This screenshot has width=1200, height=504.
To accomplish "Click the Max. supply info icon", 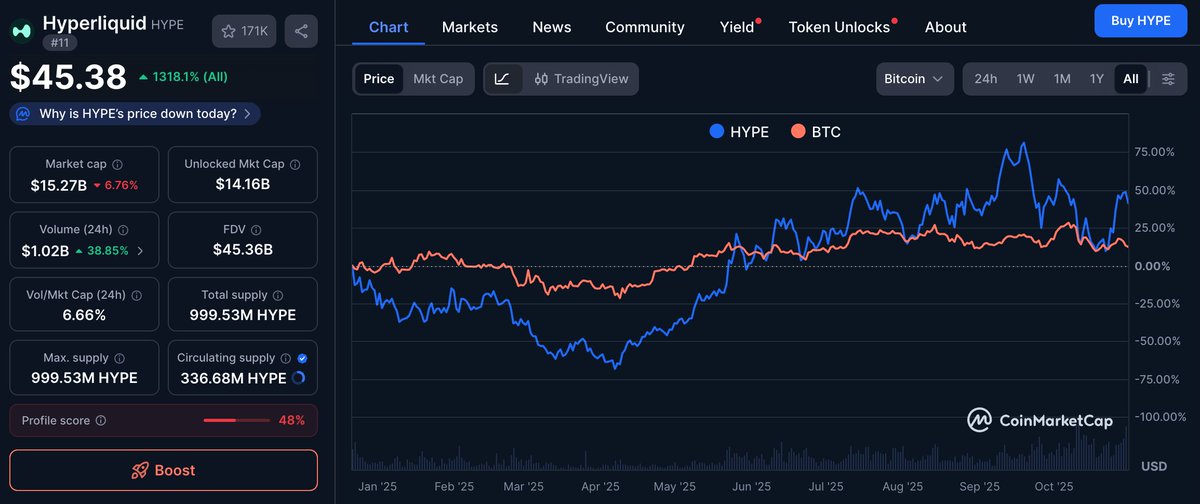I will pyautogui.click(x=119, y=358).
